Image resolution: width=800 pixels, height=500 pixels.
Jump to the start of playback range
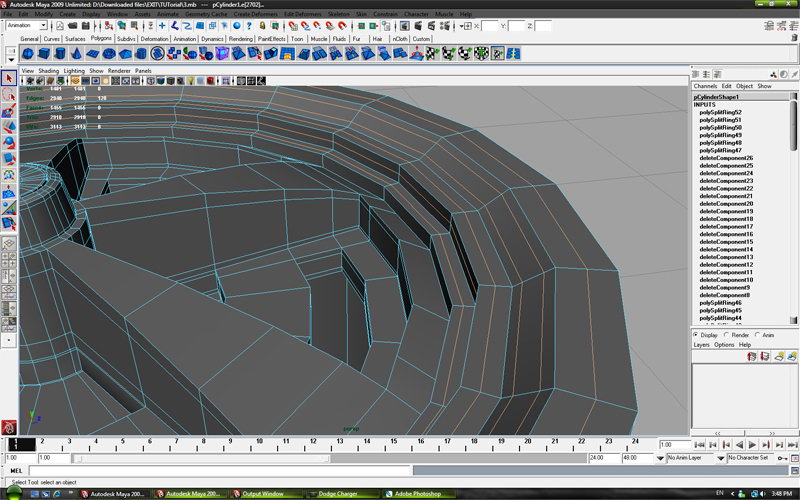point(697,444)
